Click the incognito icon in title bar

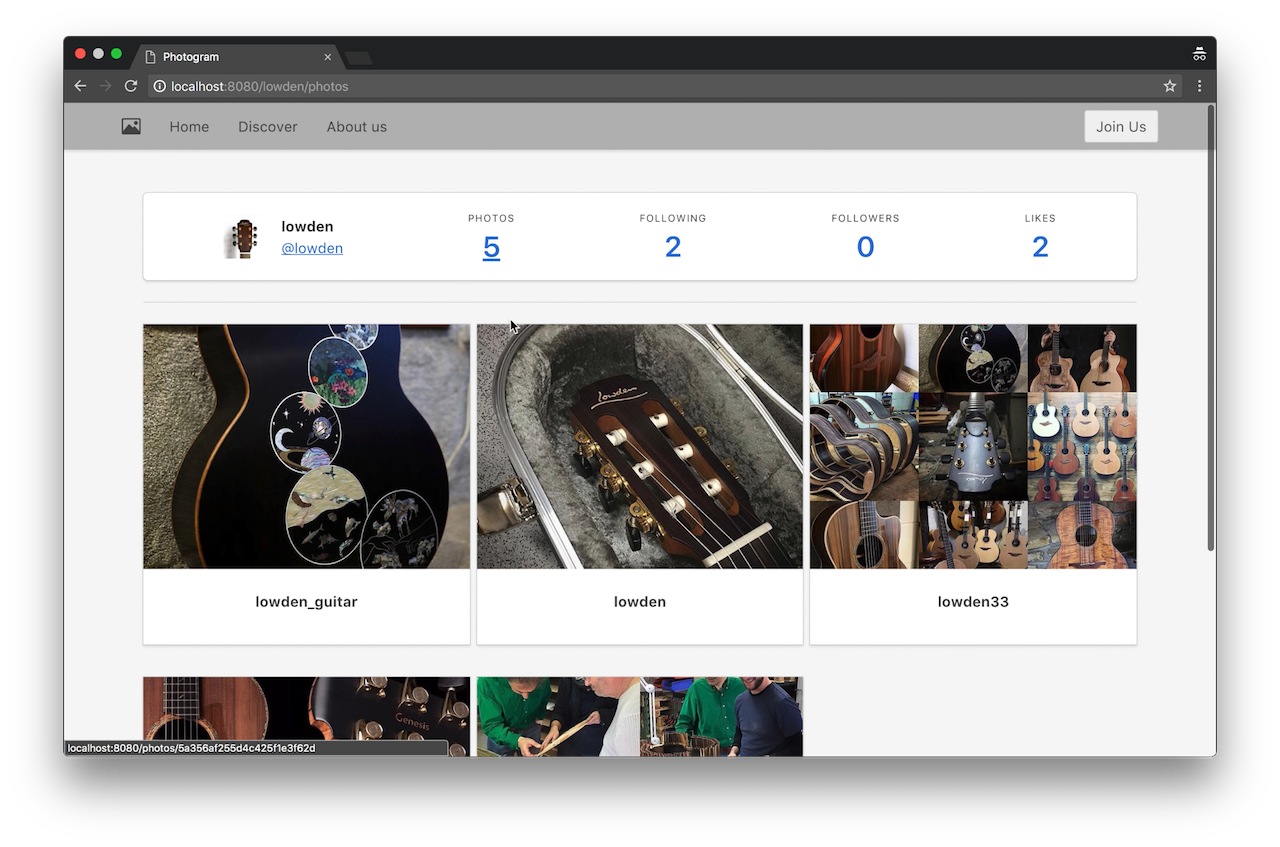tap(1199, 54)
